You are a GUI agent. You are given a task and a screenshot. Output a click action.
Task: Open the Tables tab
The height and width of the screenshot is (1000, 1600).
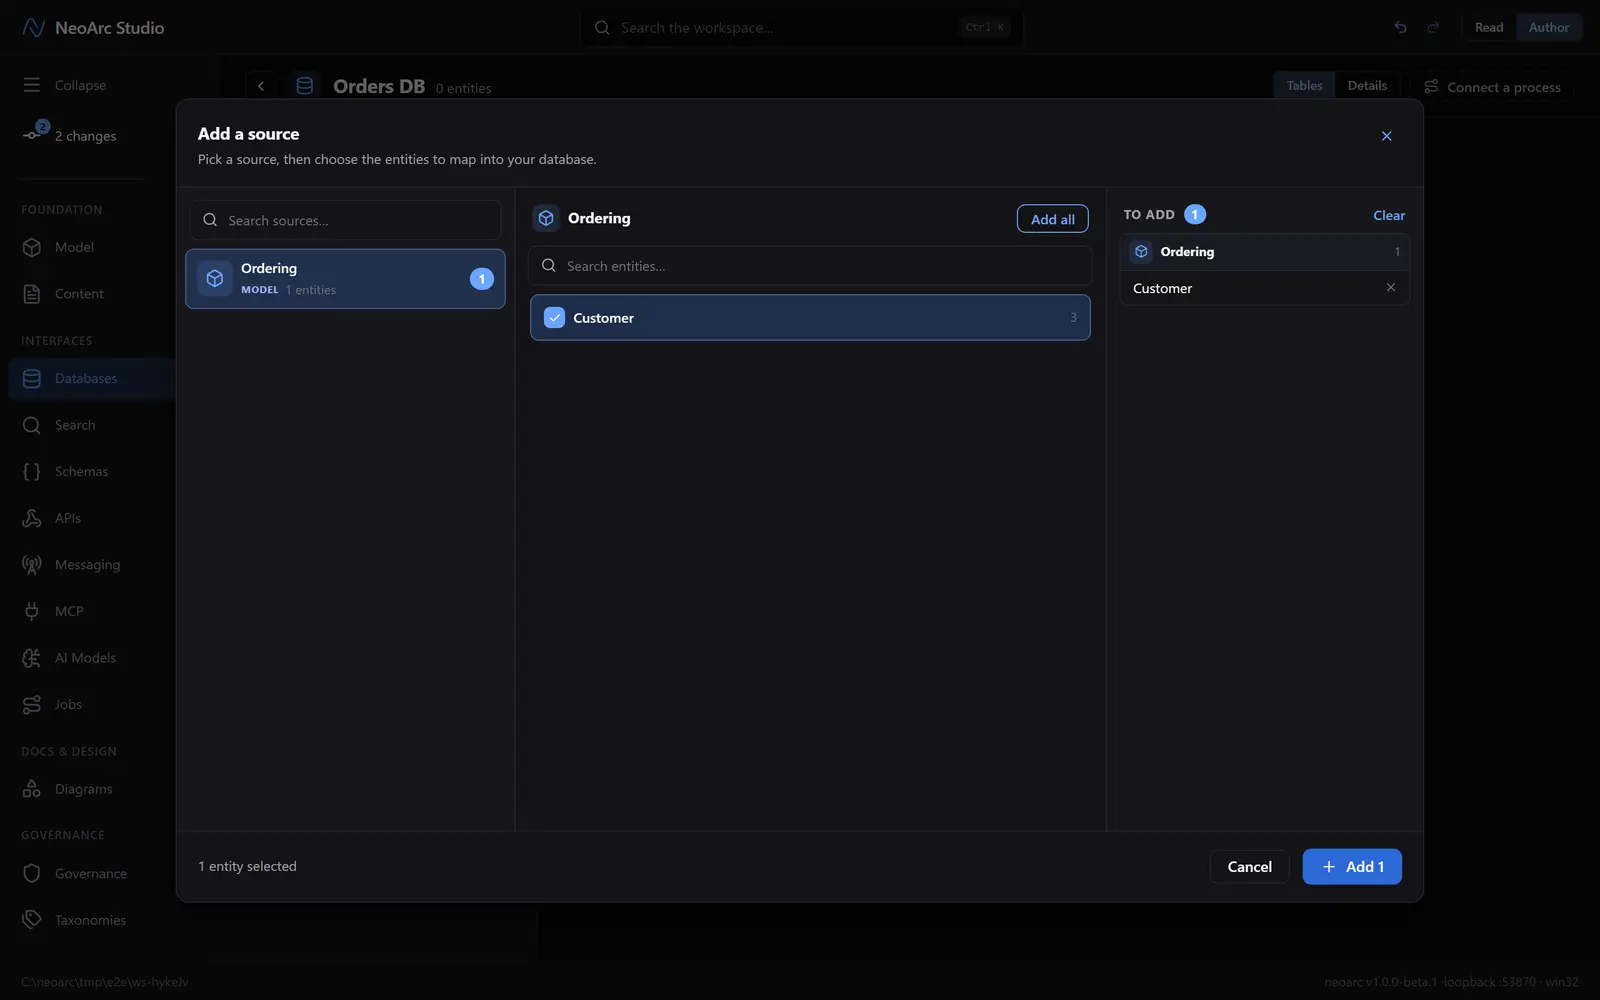click(x=1304, y=86)
